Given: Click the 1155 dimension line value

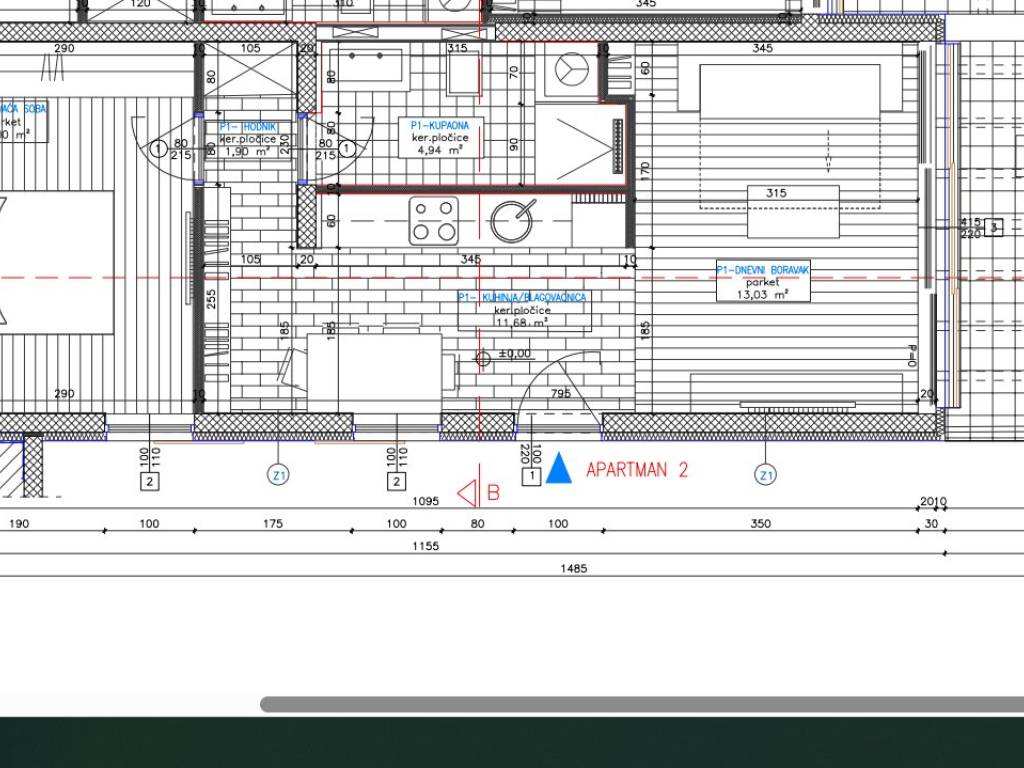Looking at the screenshot, I should pos(425,546).
